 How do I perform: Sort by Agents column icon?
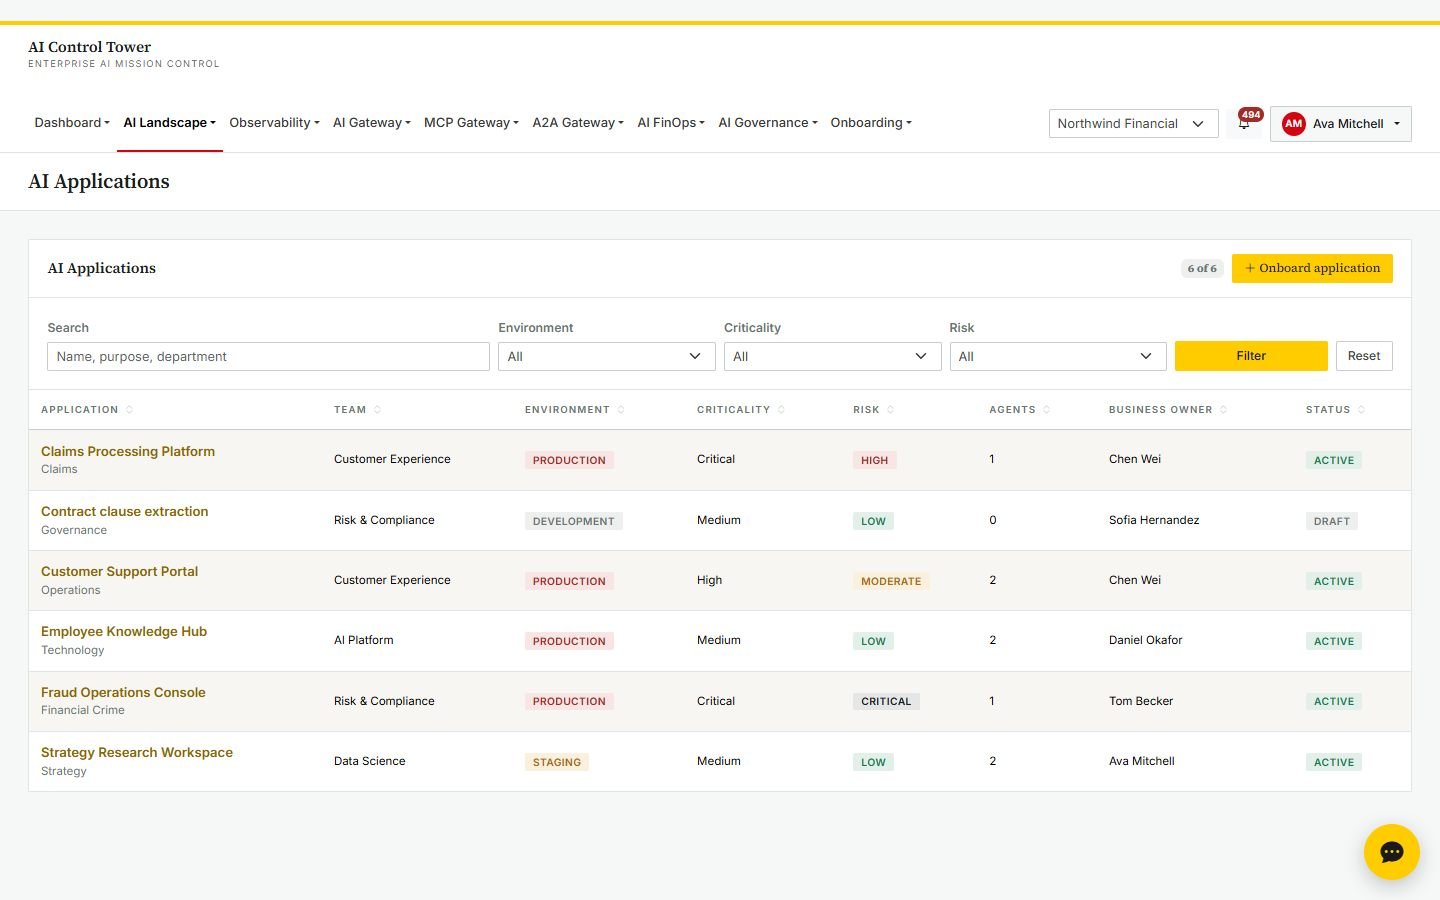click(1046, 410)
